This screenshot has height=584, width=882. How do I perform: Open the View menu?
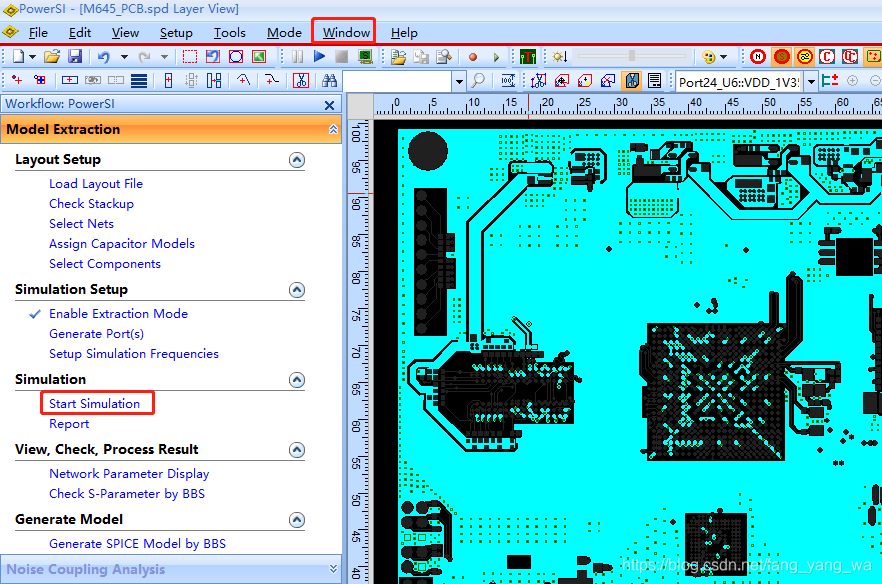click(x=125, y=33)
